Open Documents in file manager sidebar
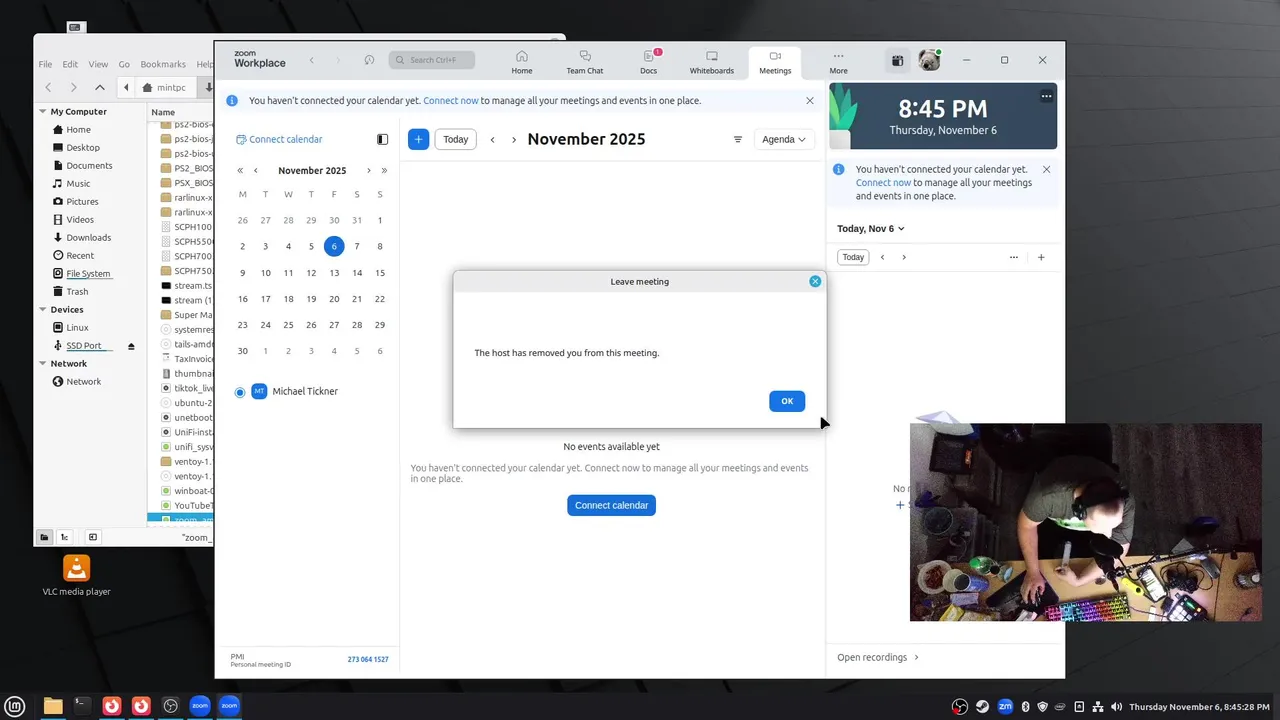 coord(89,165)
